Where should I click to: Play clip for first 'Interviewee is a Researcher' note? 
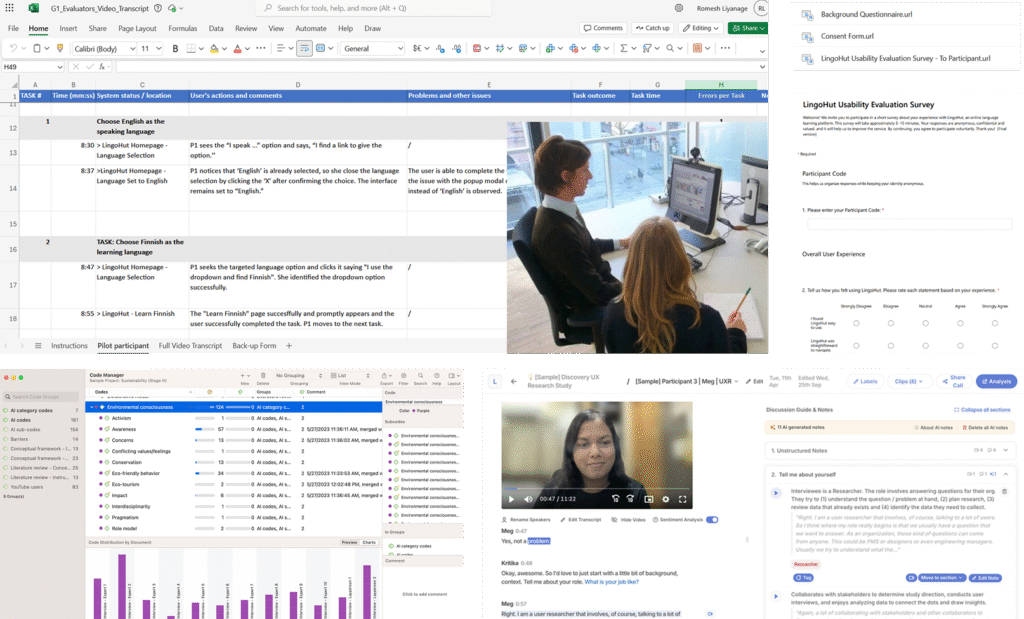[x=776, y=493]
